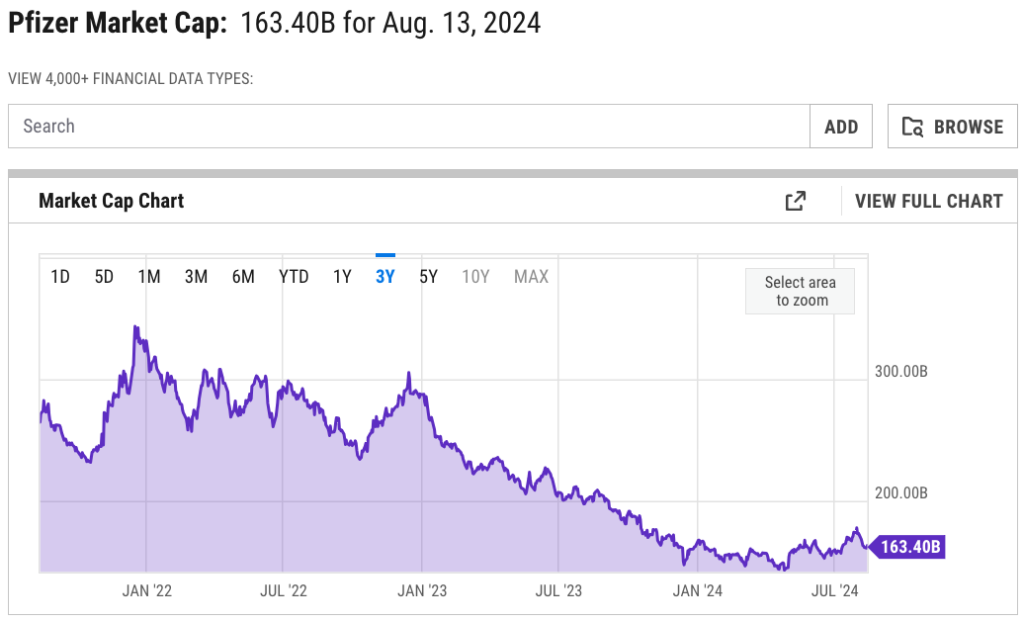Click the pop-out external chart icon
This screenshot has height=622, width=1024.
tap(795, 201)
